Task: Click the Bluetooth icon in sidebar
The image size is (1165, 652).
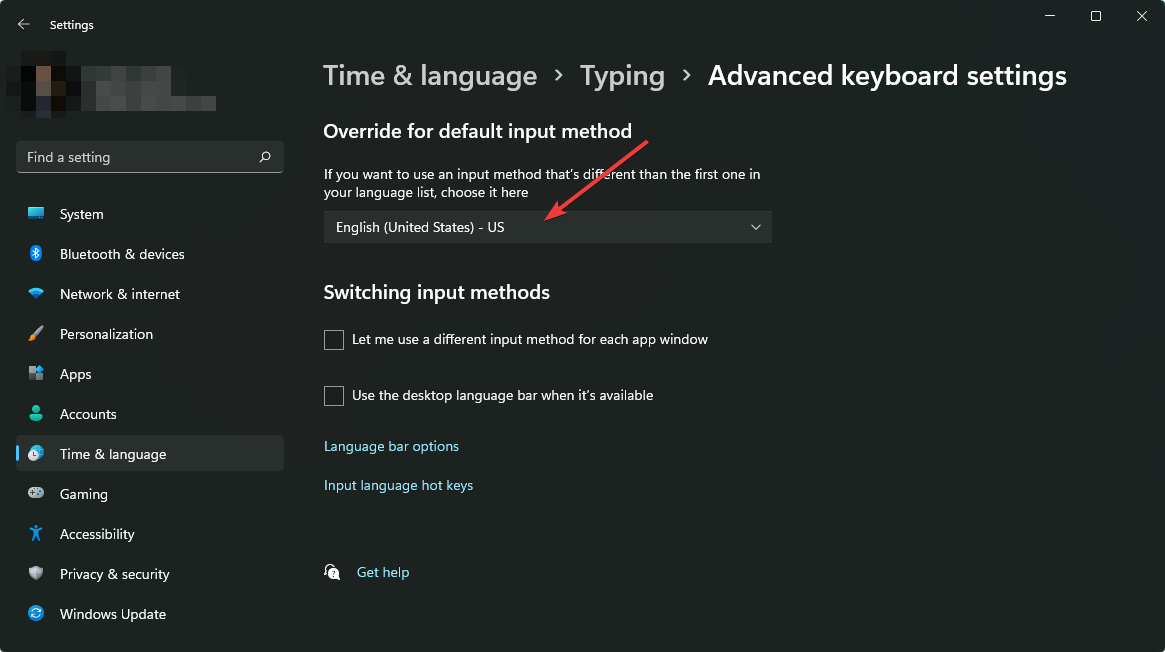Action: click(x=36, y=253)
